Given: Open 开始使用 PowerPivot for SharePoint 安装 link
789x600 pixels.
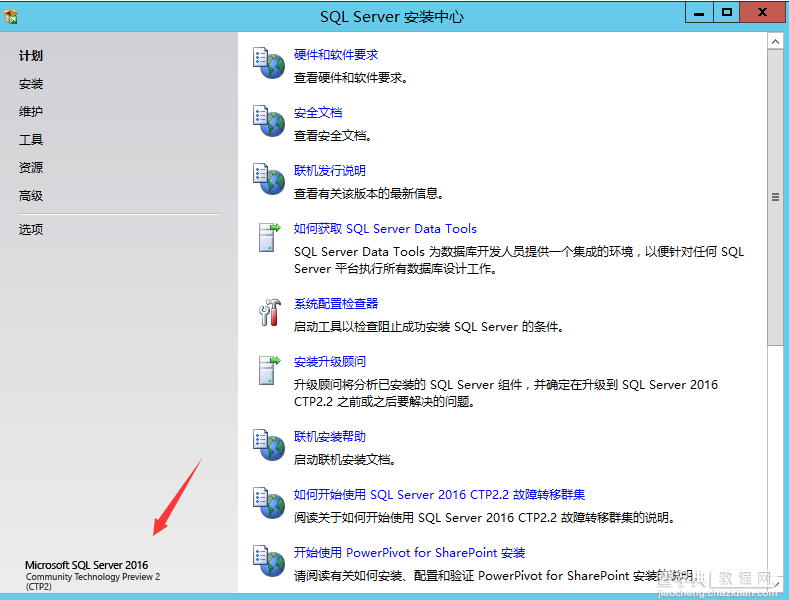Looking at the screenshot, I should 409,552.
